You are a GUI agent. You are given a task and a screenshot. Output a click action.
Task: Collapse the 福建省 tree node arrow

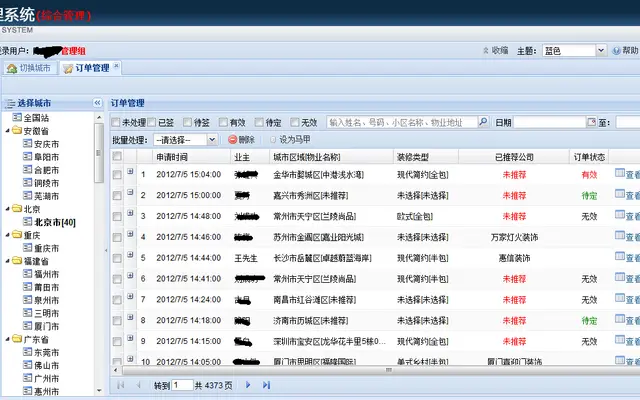[x=8, y=261]
